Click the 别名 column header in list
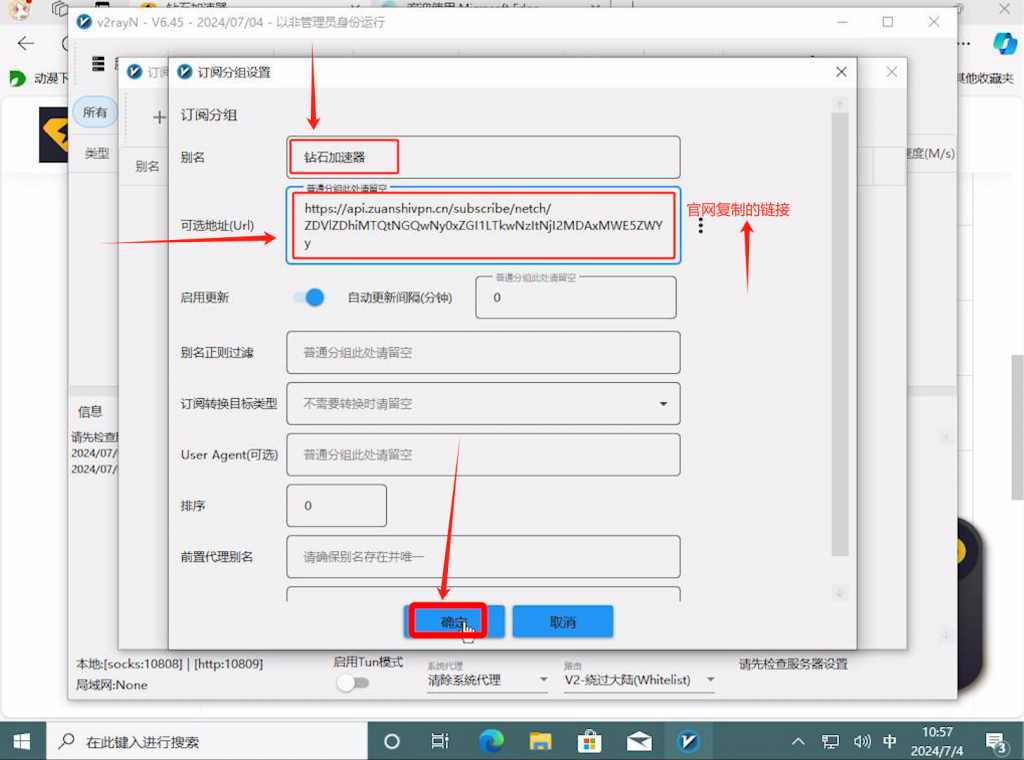The width and height of the screenshot is (1024, 760). pyautogui.click(x=147, y=166)
